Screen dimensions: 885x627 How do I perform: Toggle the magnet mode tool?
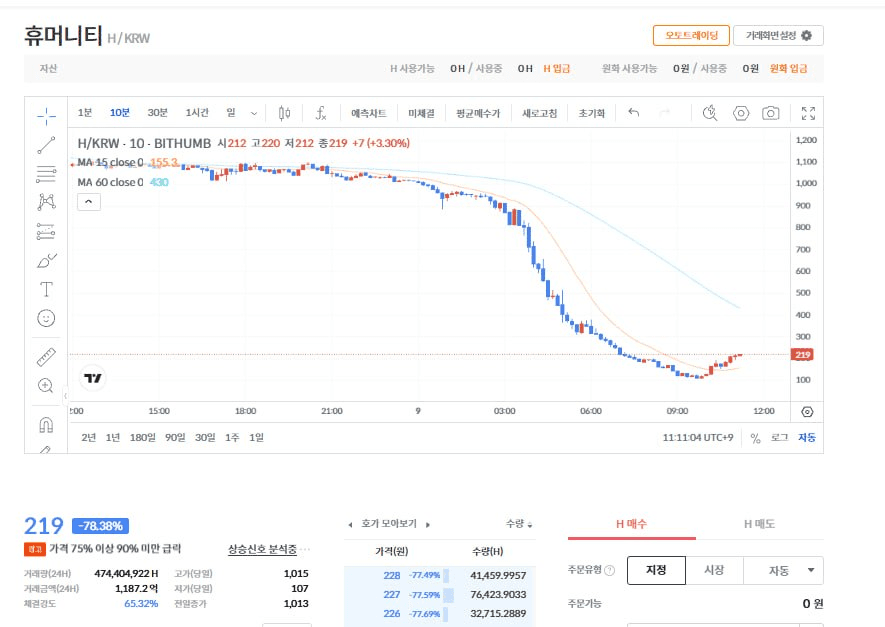(x=46, y=424)
